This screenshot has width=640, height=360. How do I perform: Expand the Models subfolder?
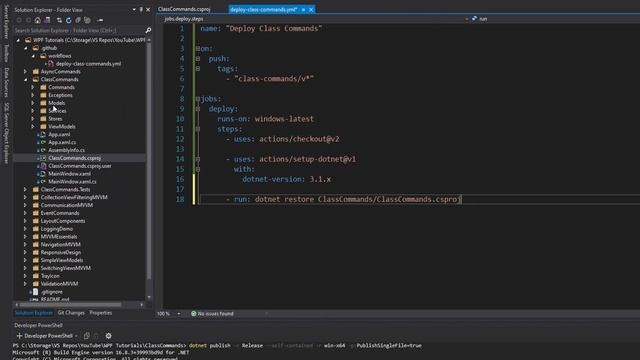tap(33, 103)
